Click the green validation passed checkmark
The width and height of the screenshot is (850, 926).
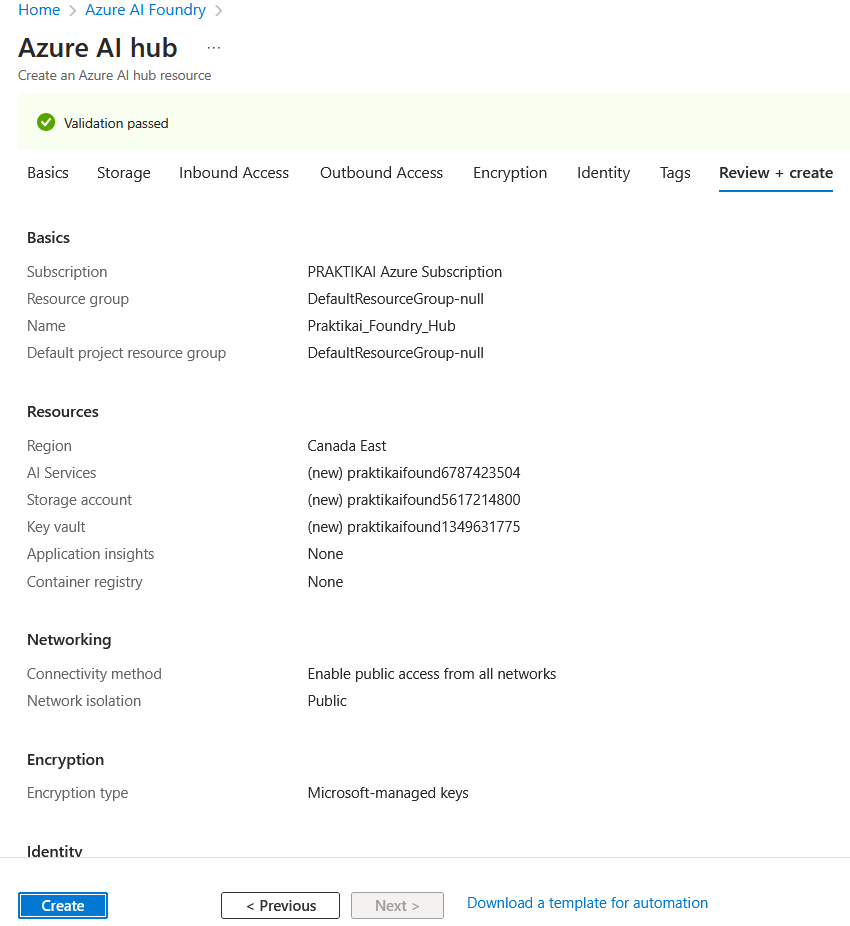(x=46, y=122)
